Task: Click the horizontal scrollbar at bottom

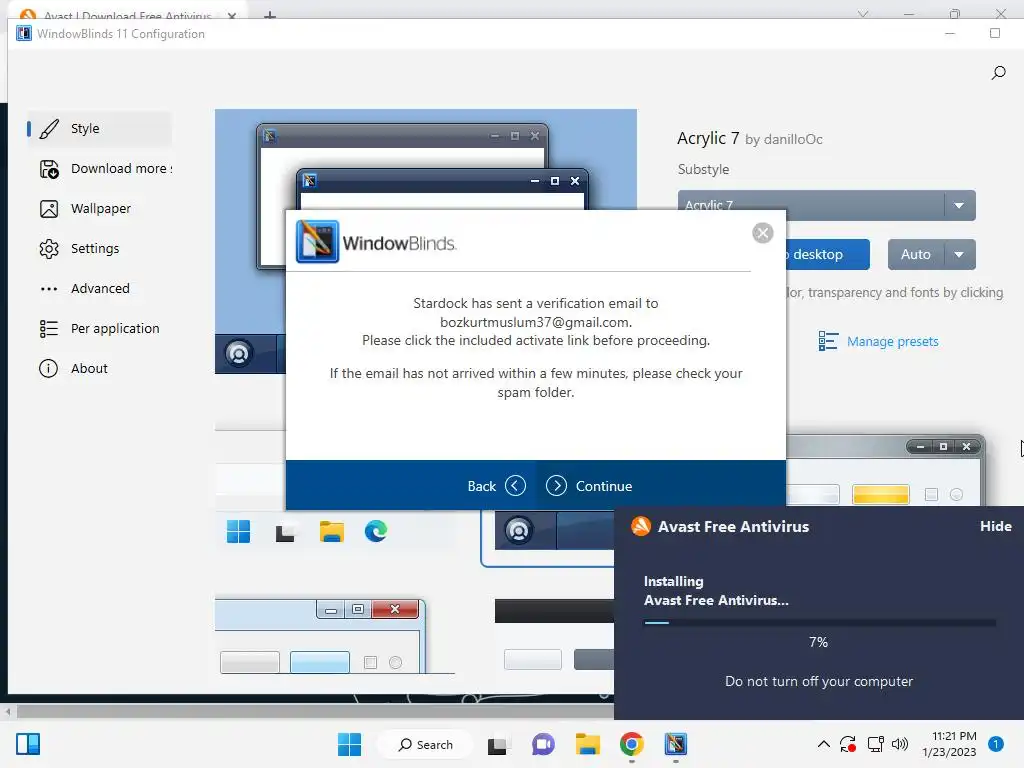Action: (x=313, y=711)
